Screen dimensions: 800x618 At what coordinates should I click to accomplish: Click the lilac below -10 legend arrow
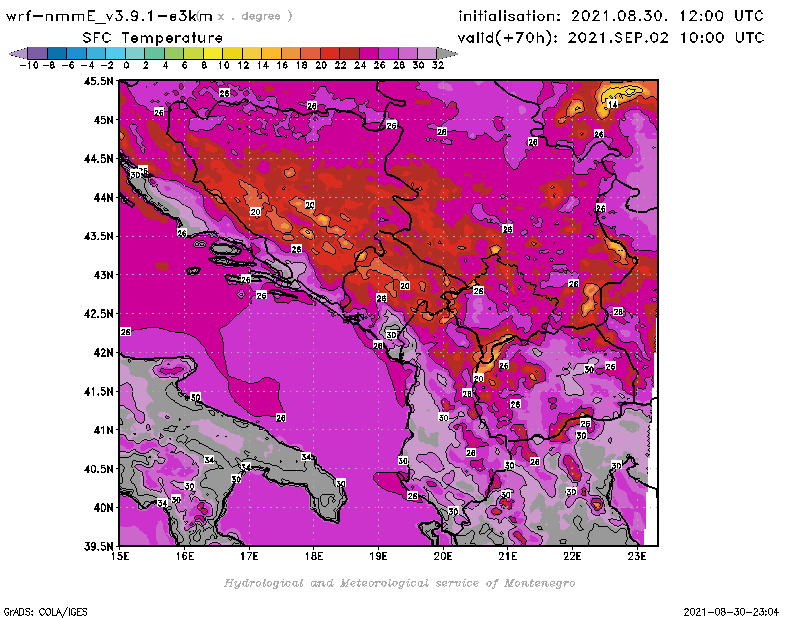(x=18, y=53)
